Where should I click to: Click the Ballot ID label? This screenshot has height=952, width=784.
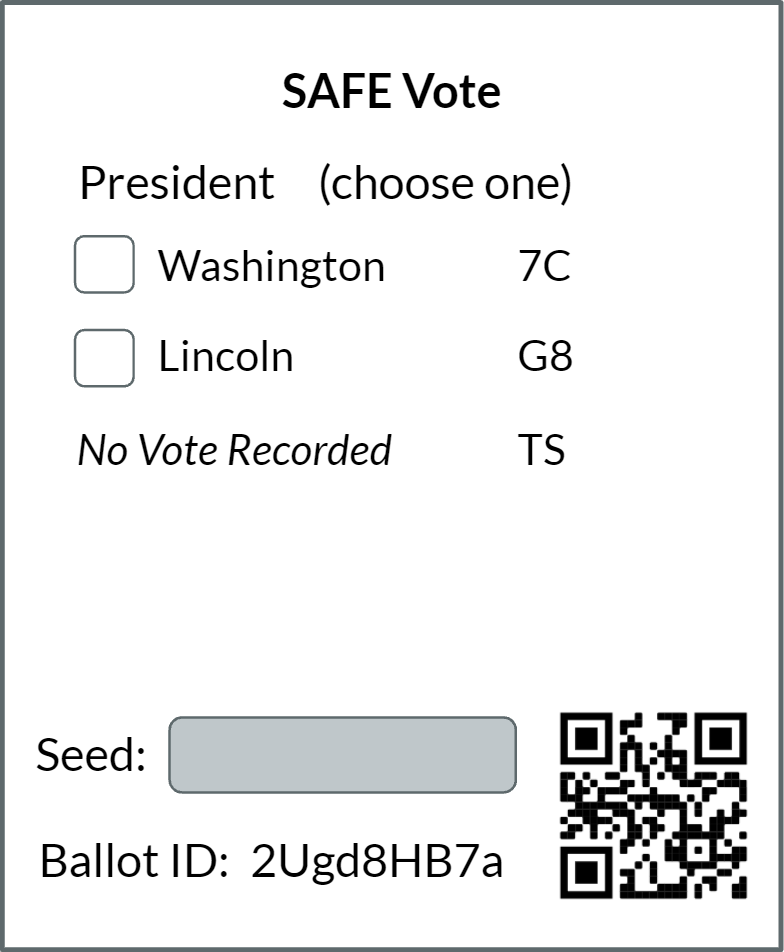[134, 861]
